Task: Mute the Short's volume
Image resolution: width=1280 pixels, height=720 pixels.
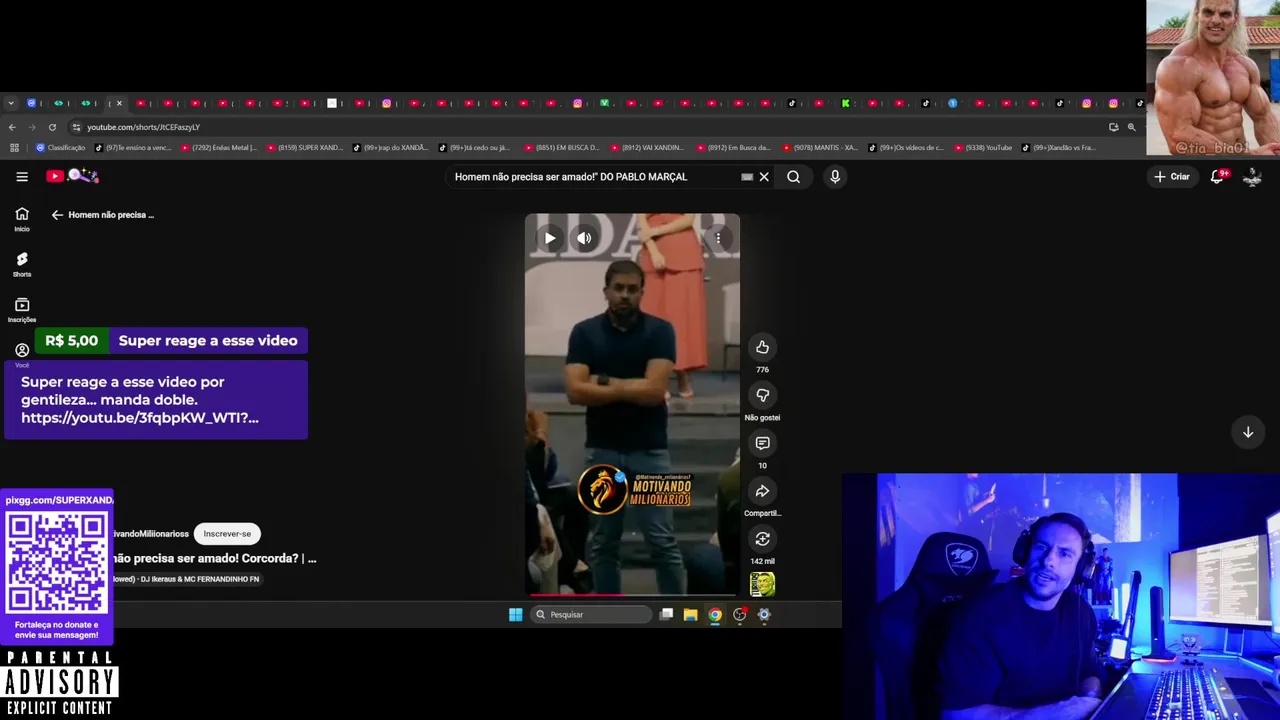Action: [584, 238]
